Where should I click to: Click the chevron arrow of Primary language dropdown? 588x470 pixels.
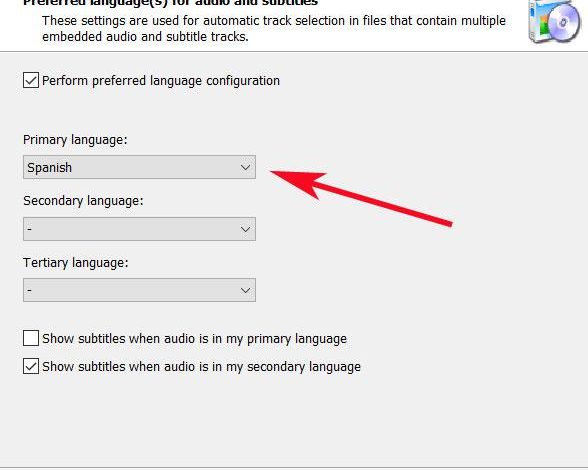tap(245, 167)
